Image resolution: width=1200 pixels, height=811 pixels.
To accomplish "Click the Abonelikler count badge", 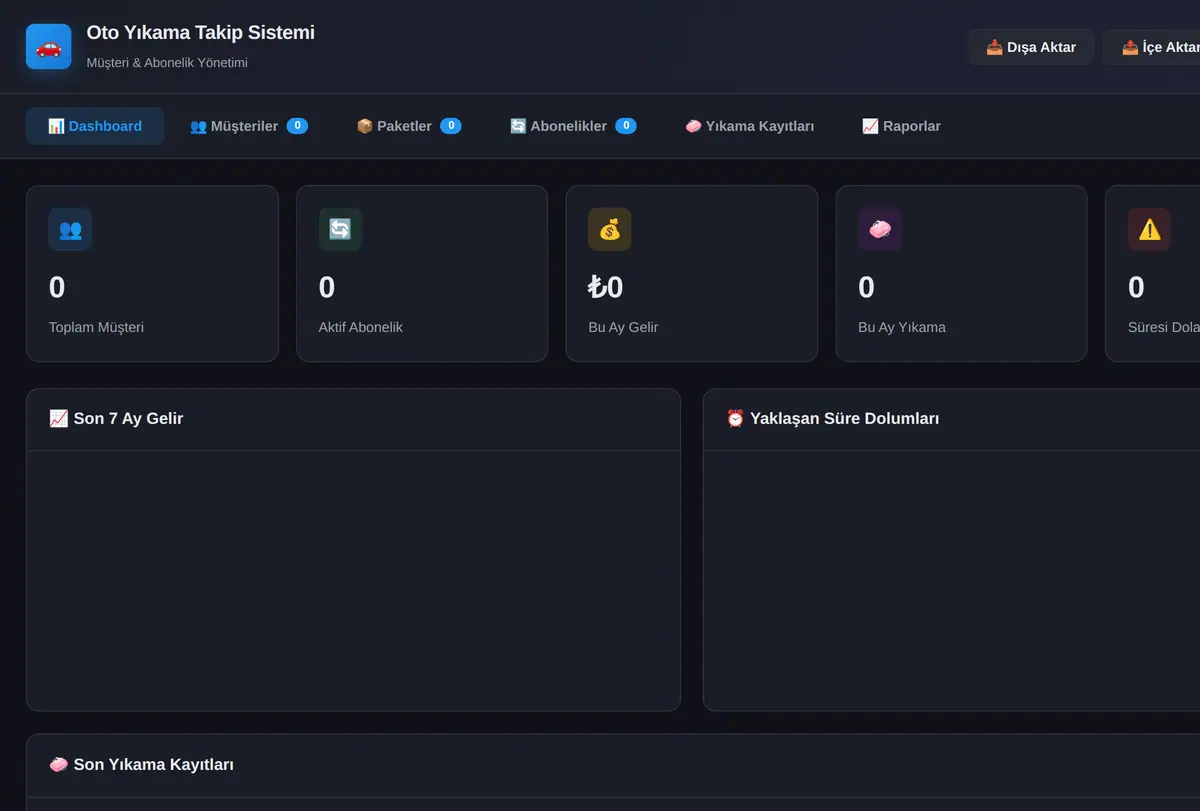I will tap(626, 126).
